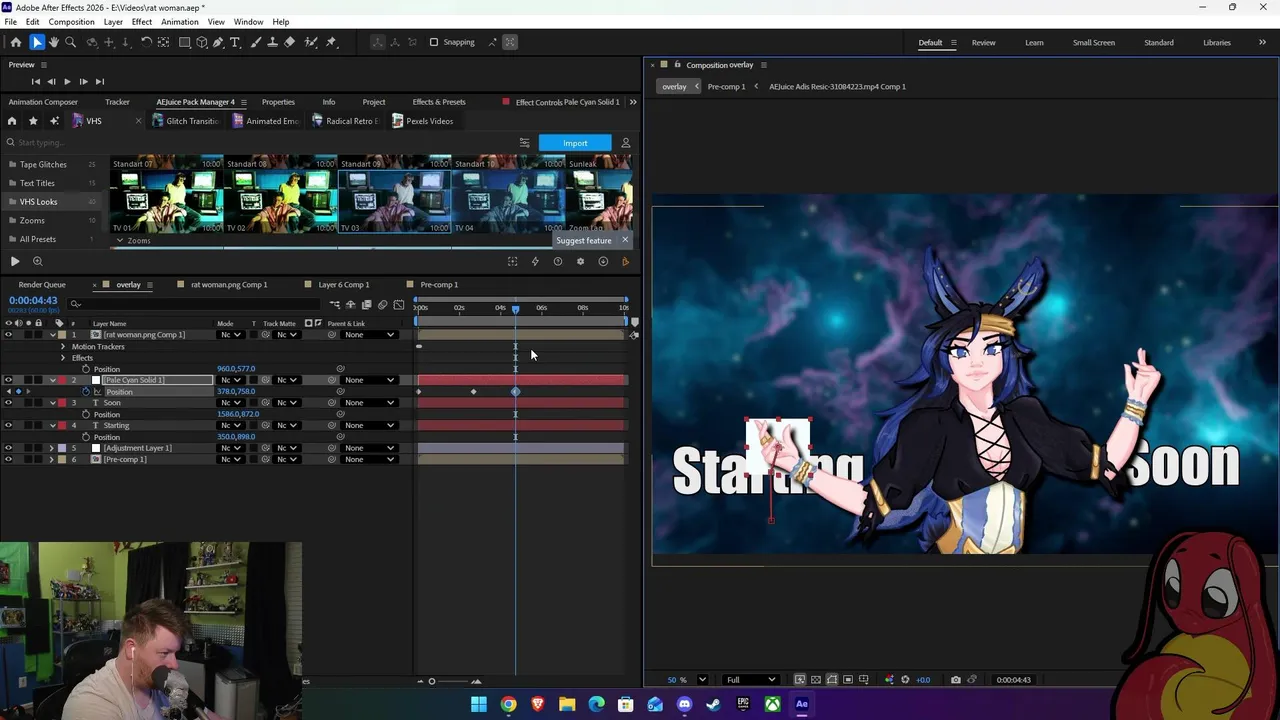Open AEJuice account profile icon
Viewport: 1280px width, 720px height.
(626, 143)
